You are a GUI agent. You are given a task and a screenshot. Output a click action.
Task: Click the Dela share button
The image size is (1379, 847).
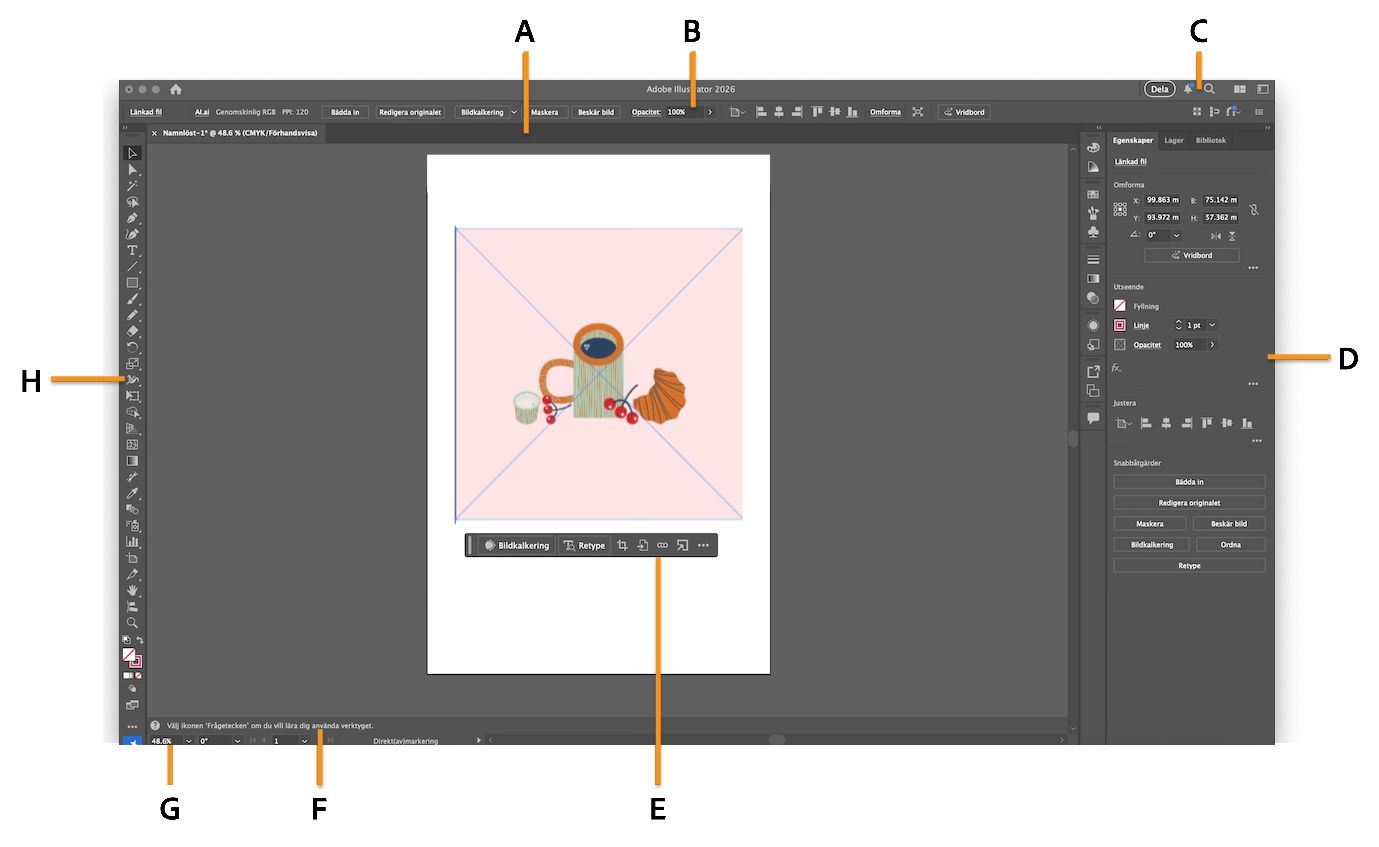pyautogui.click(x=1159, y=89)
